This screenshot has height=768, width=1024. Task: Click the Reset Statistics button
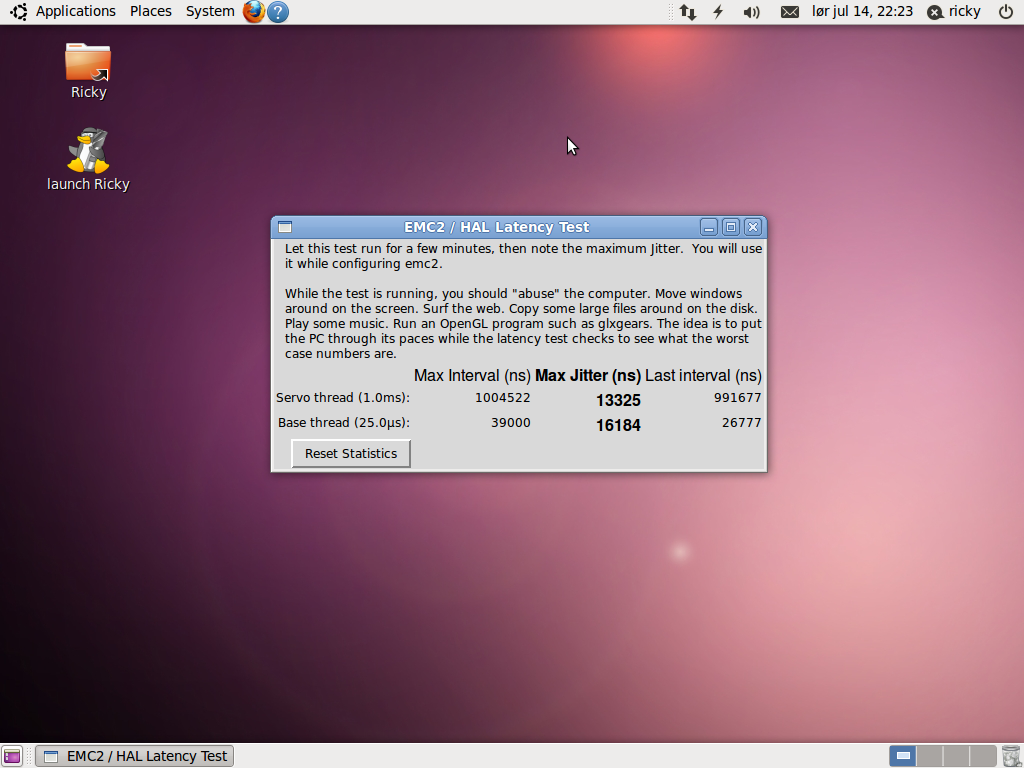(x=351, y=453)
